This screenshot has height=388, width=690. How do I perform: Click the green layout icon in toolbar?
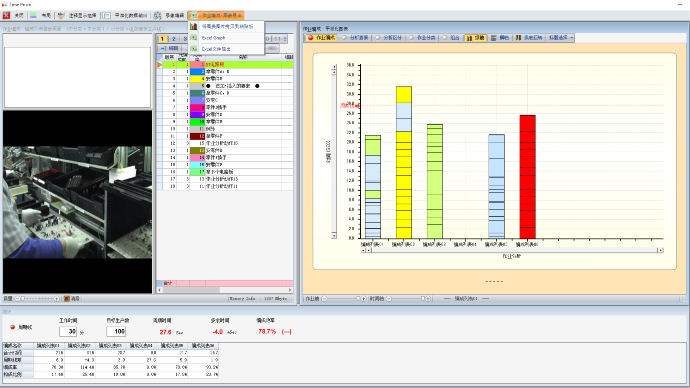33,15
